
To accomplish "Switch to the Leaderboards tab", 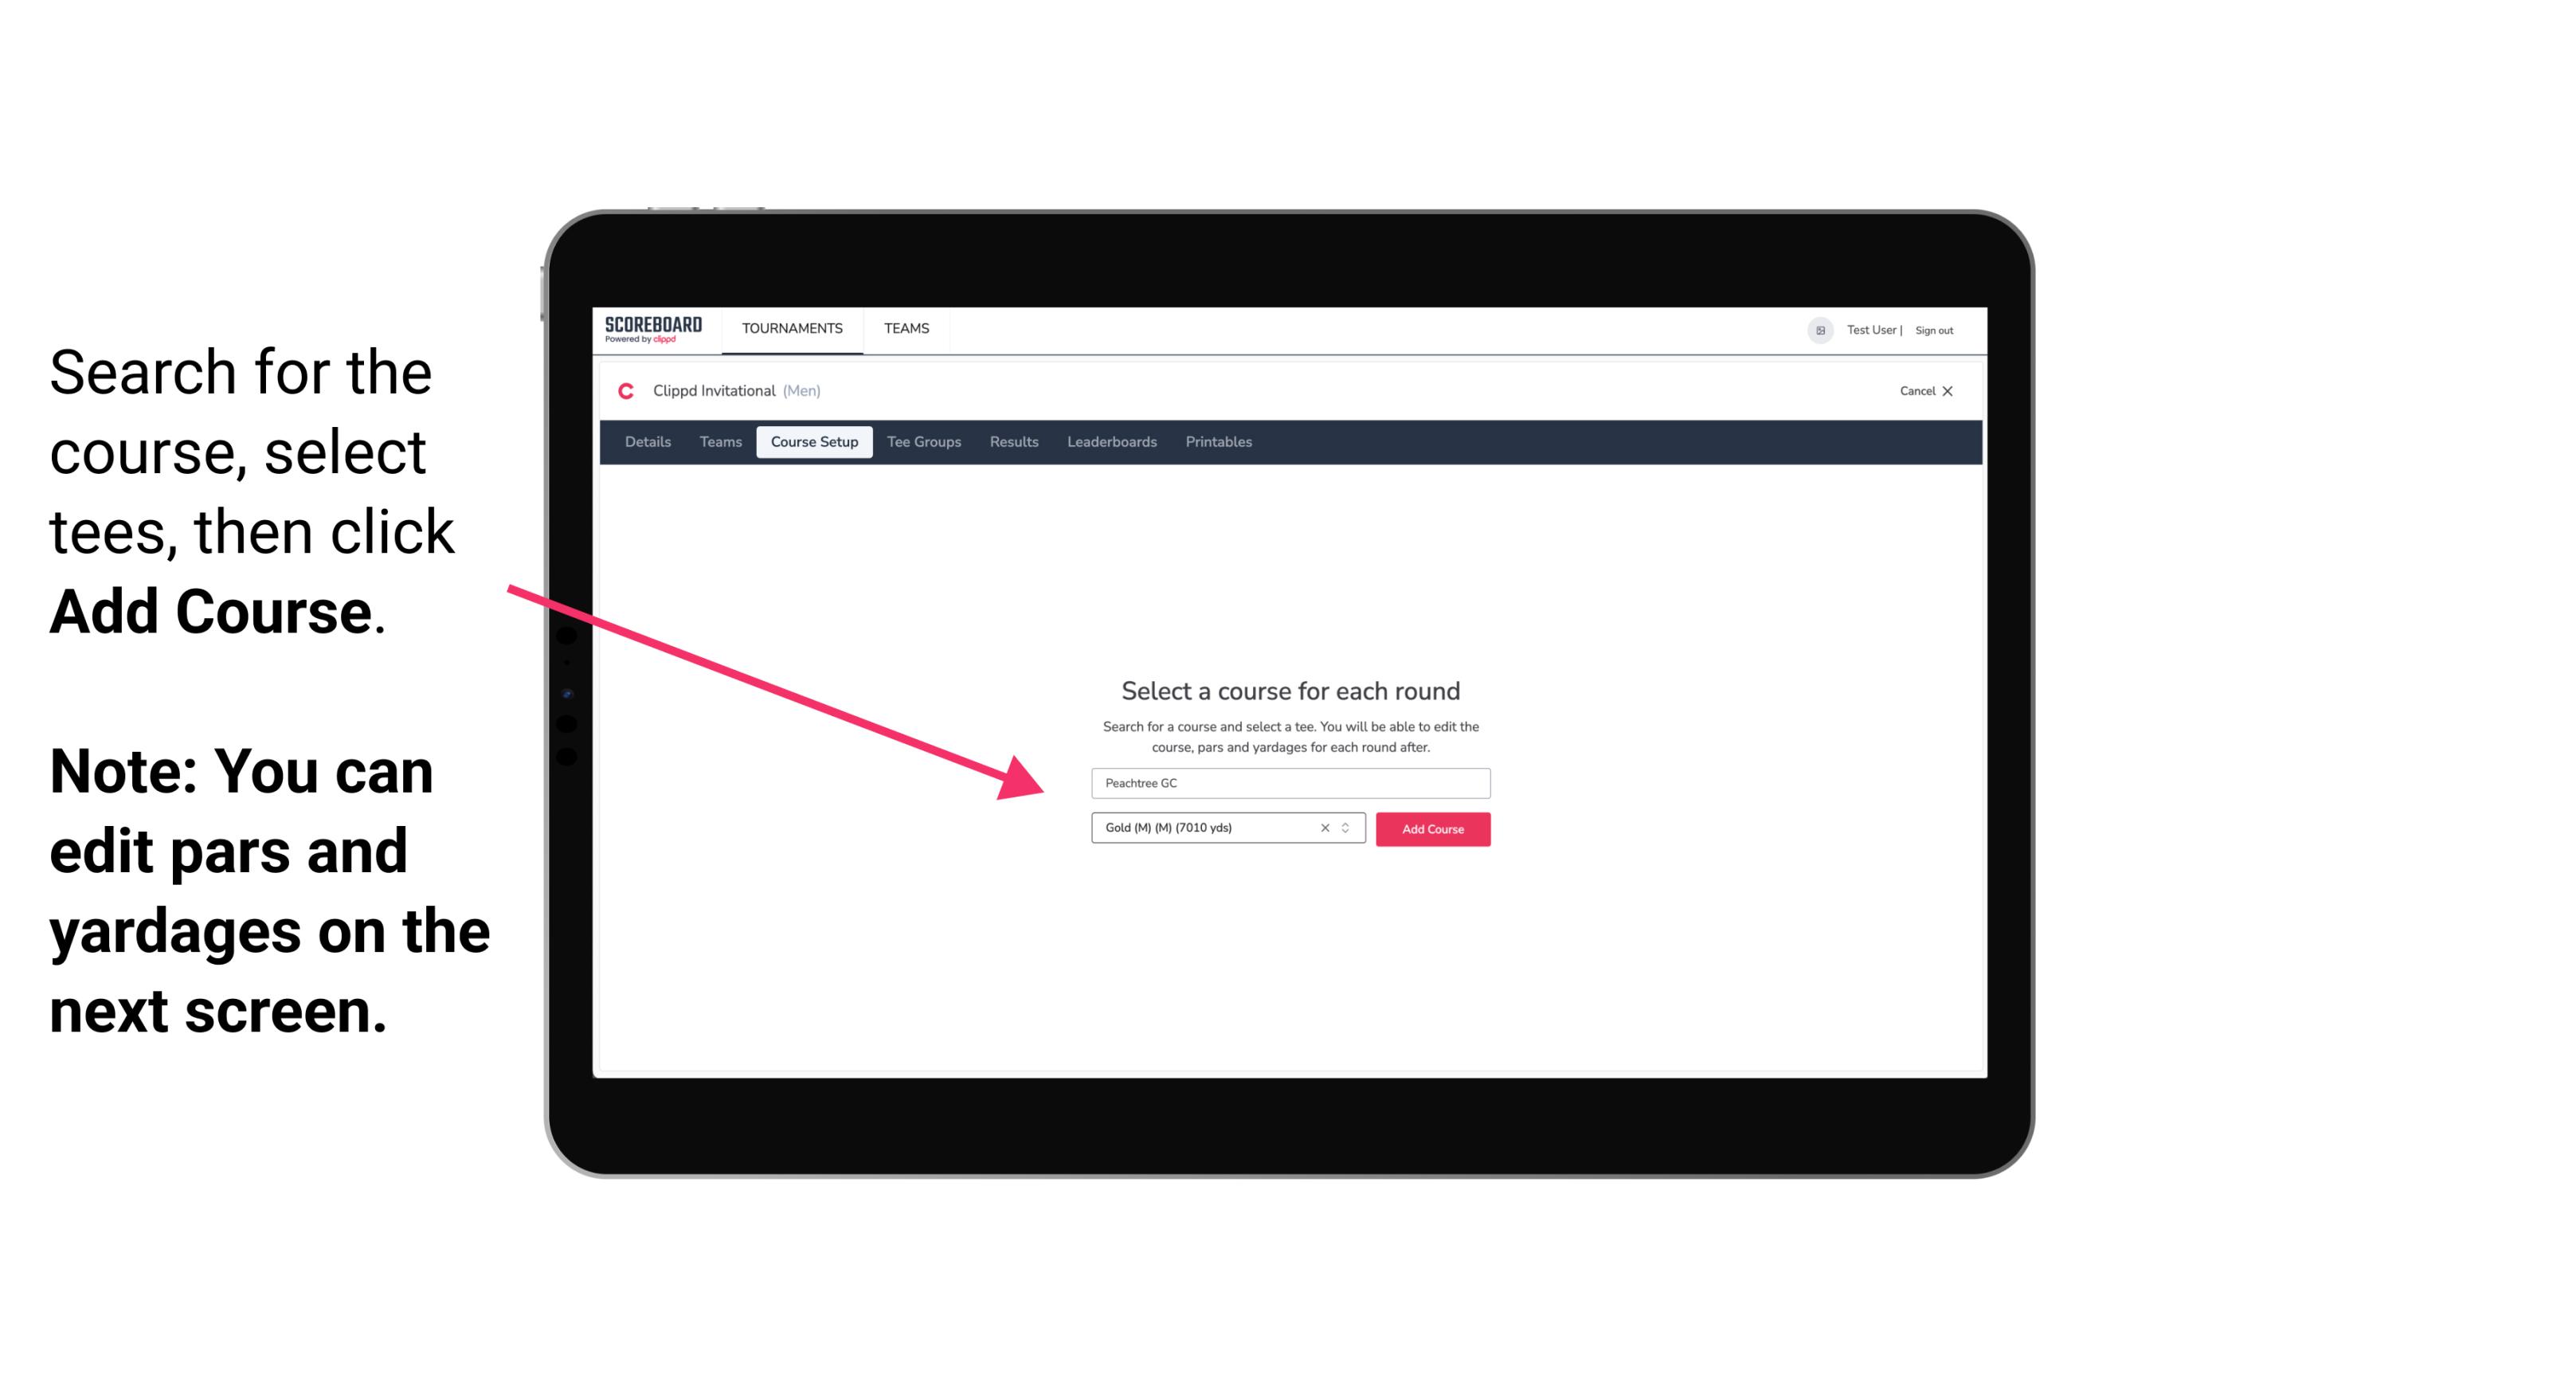I will click(1112, 442).
